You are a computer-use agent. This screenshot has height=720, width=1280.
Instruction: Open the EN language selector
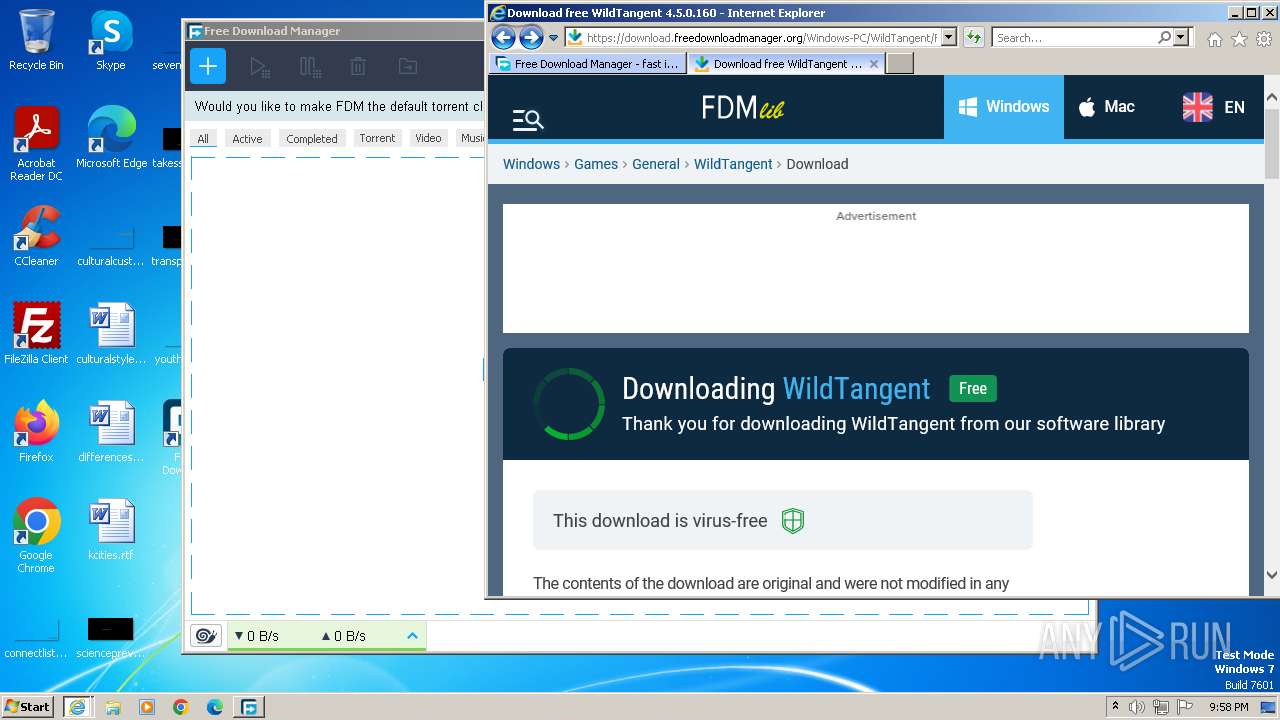(1214, 107)
